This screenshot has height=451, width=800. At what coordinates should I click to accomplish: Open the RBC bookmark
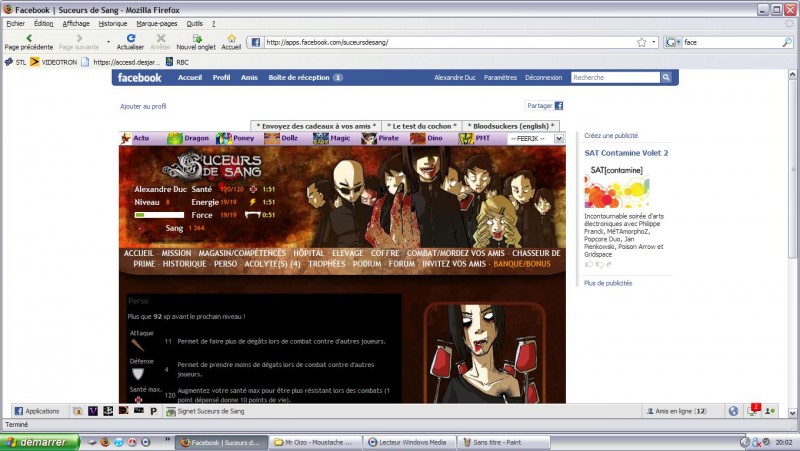(177, 62)
